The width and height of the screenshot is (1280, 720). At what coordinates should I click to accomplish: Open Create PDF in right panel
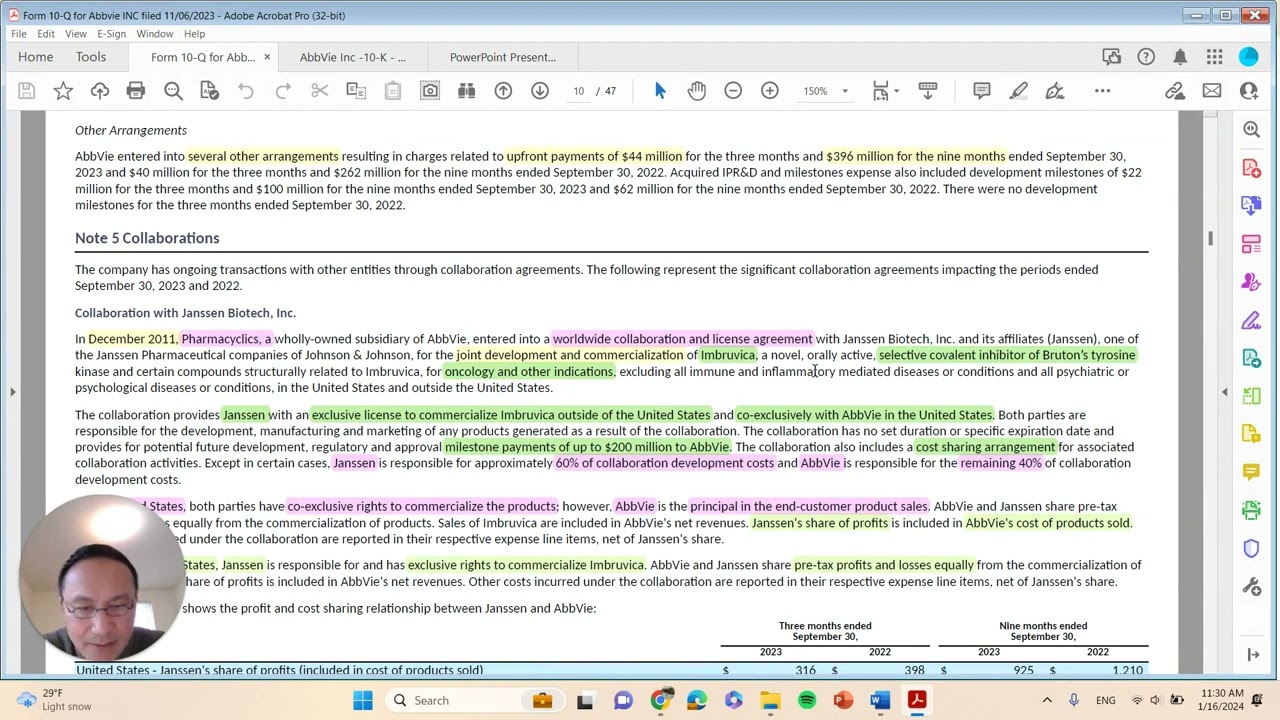pyautogui.click(x=1251, y=168)
